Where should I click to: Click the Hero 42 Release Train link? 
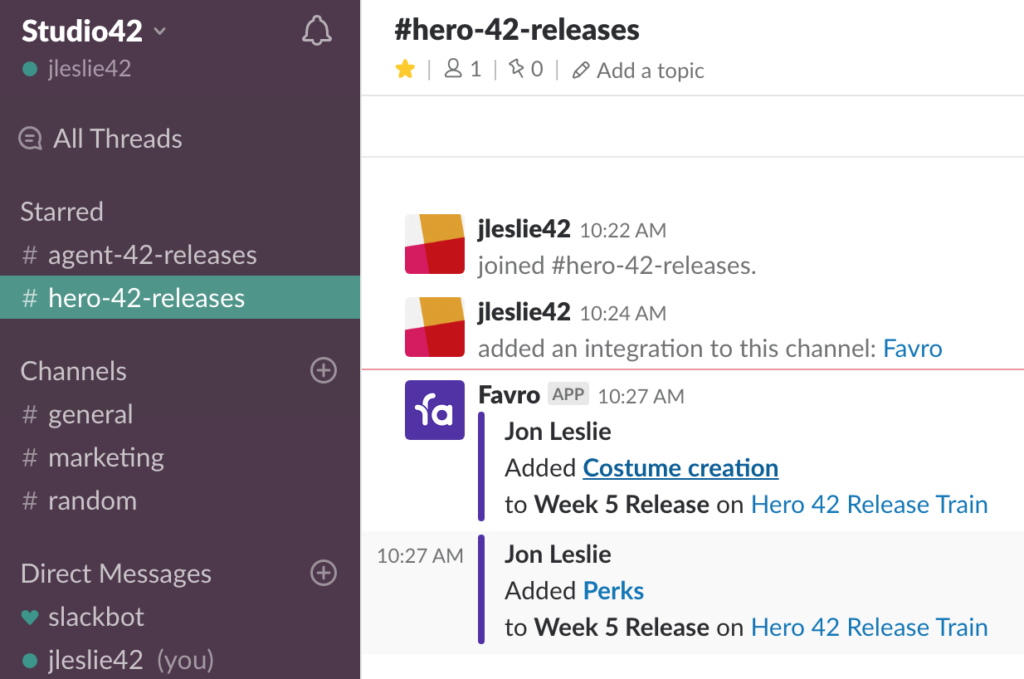coord(868,504)
